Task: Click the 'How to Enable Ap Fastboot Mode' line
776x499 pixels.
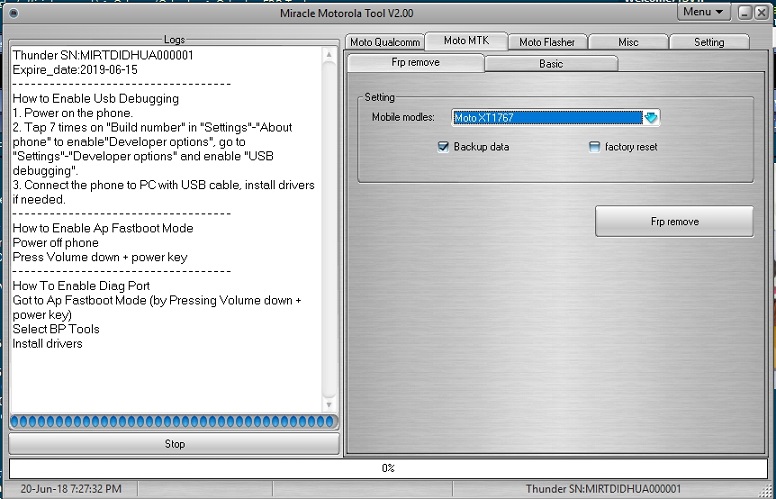Action: (x=103, y=228)
